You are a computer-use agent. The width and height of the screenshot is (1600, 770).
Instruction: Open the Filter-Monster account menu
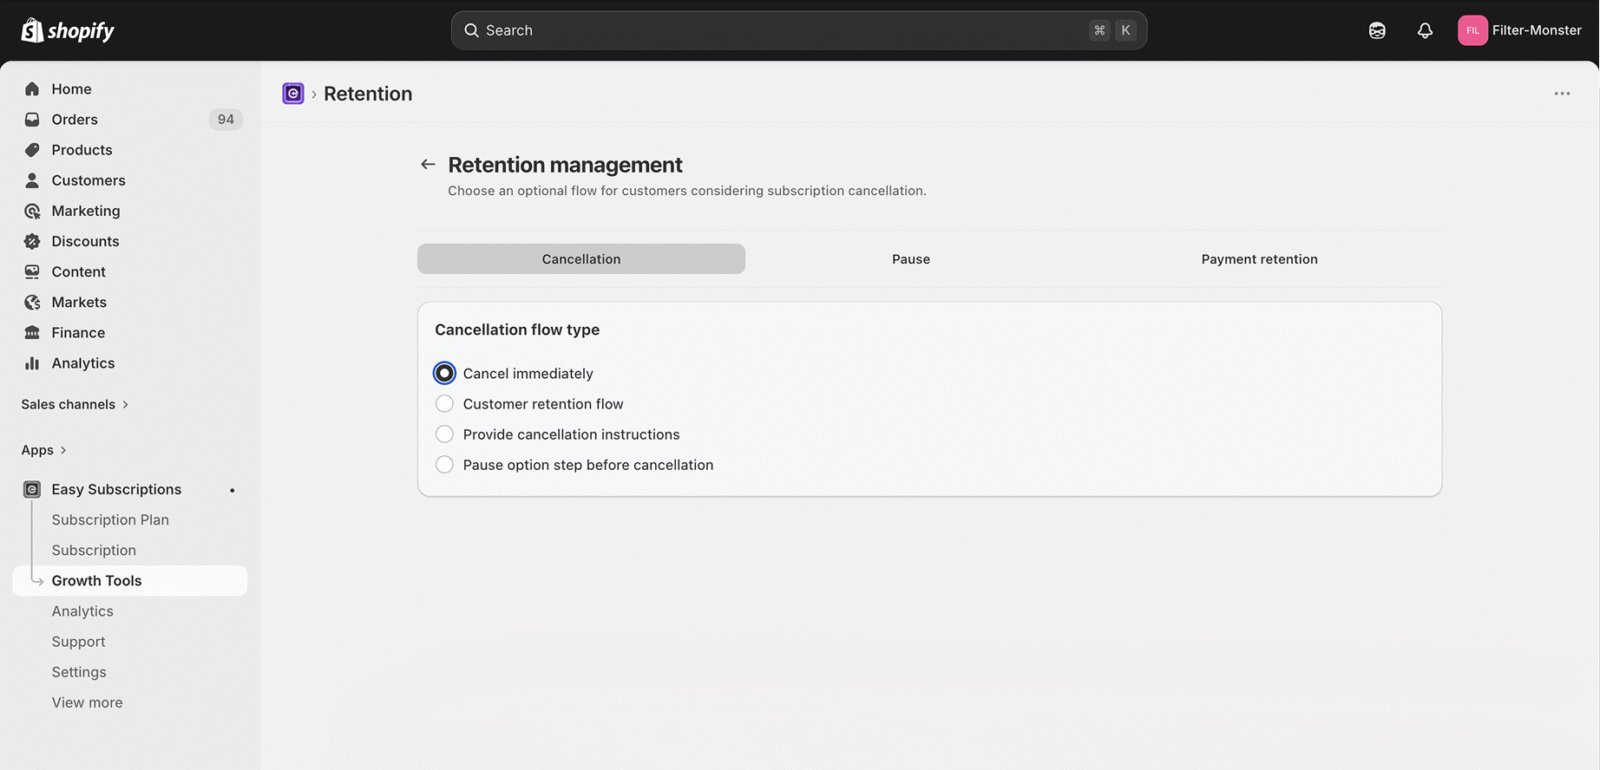pyautogui.click(x=1520, y=30)
